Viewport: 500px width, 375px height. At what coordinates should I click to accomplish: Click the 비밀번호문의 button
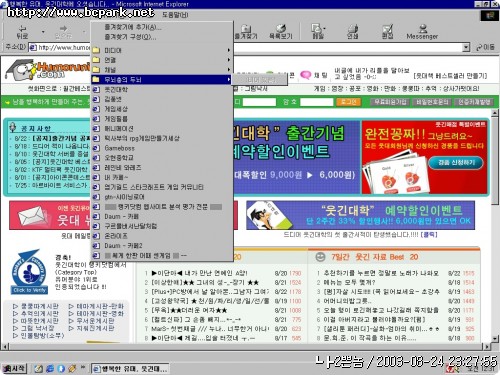click(x=432, y=102)
